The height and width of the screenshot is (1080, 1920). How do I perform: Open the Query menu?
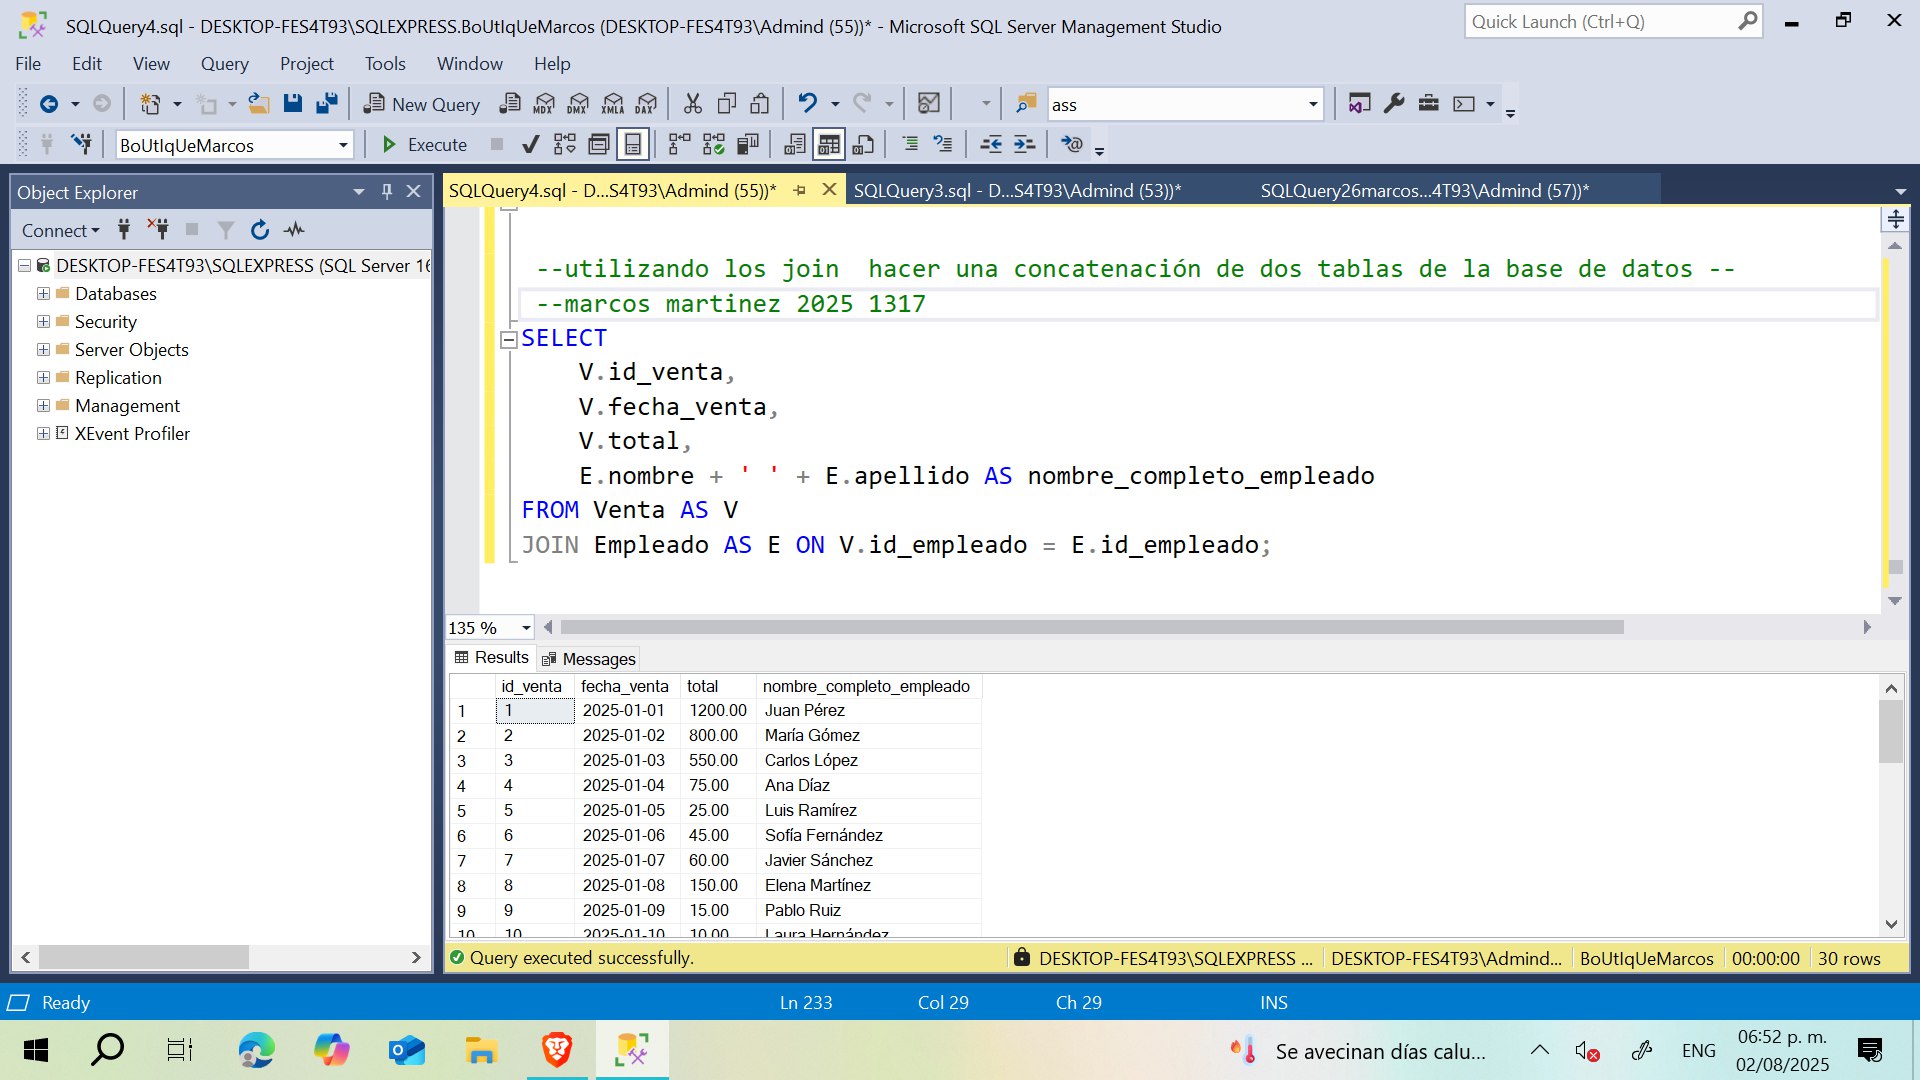click(224, 64)
